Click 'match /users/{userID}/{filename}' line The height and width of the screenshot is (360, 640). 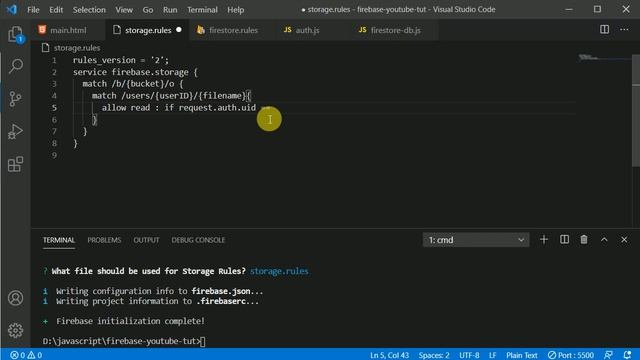point(171,96)
